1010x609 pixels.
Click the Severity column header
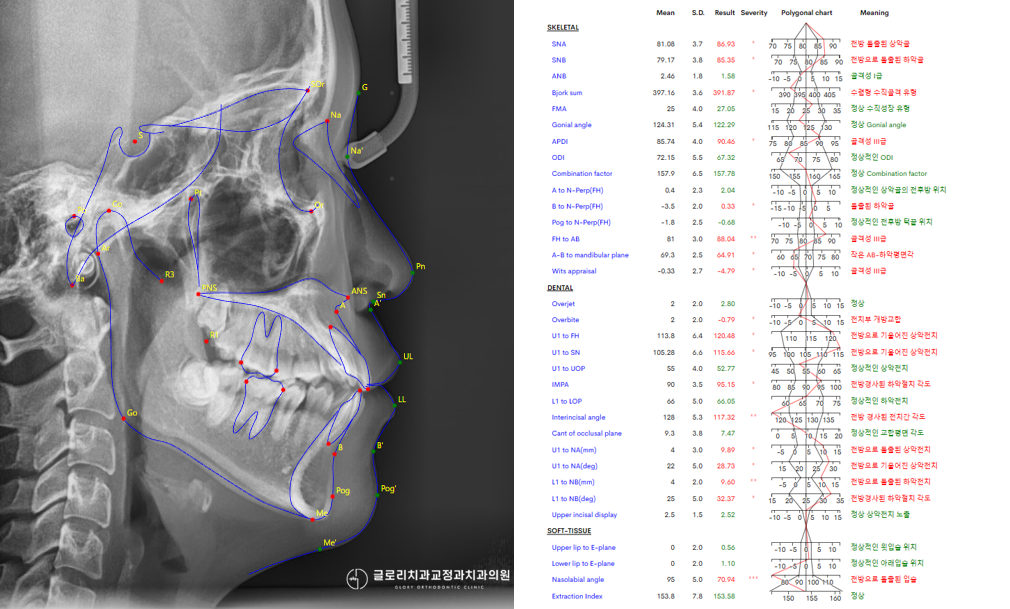(x=754, y=13)
